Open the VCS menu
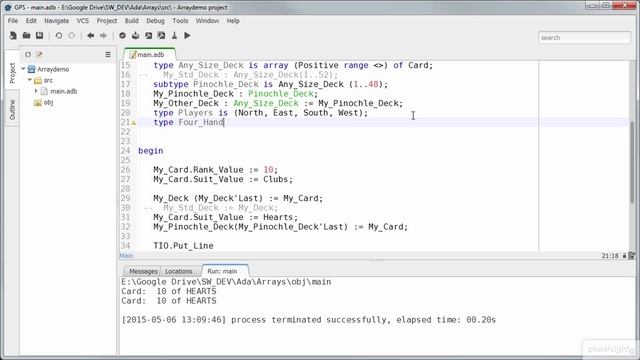 (x=82, y=21)
